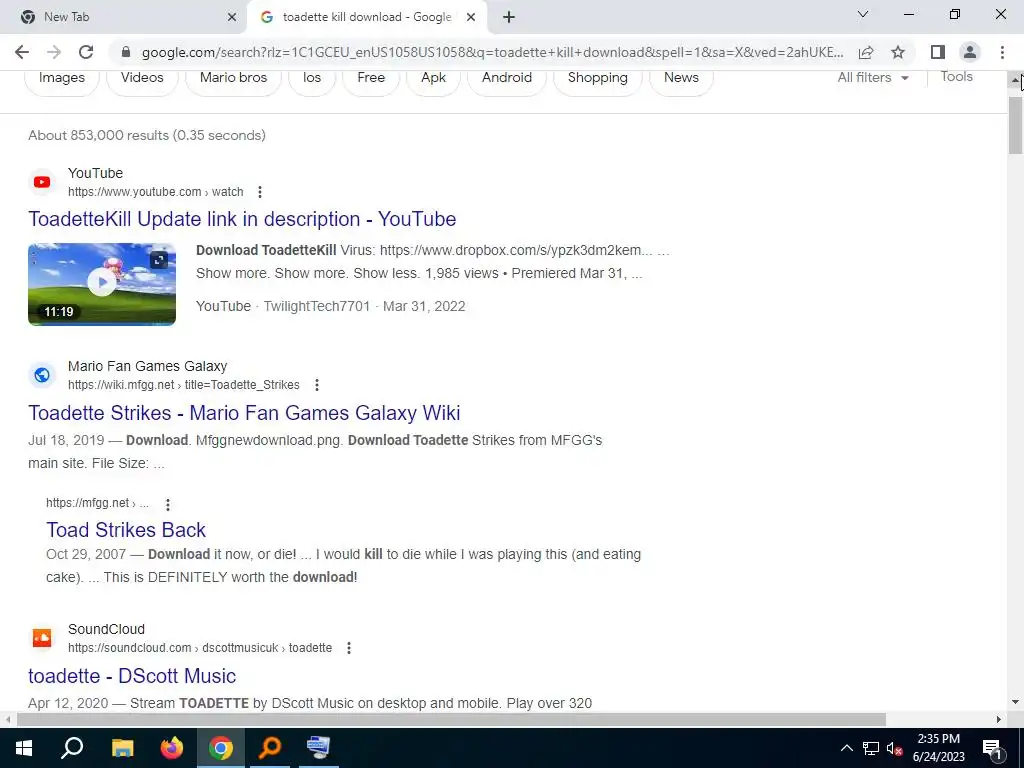
Task: Open the taskbar clock and date
Action: point(939,748)
